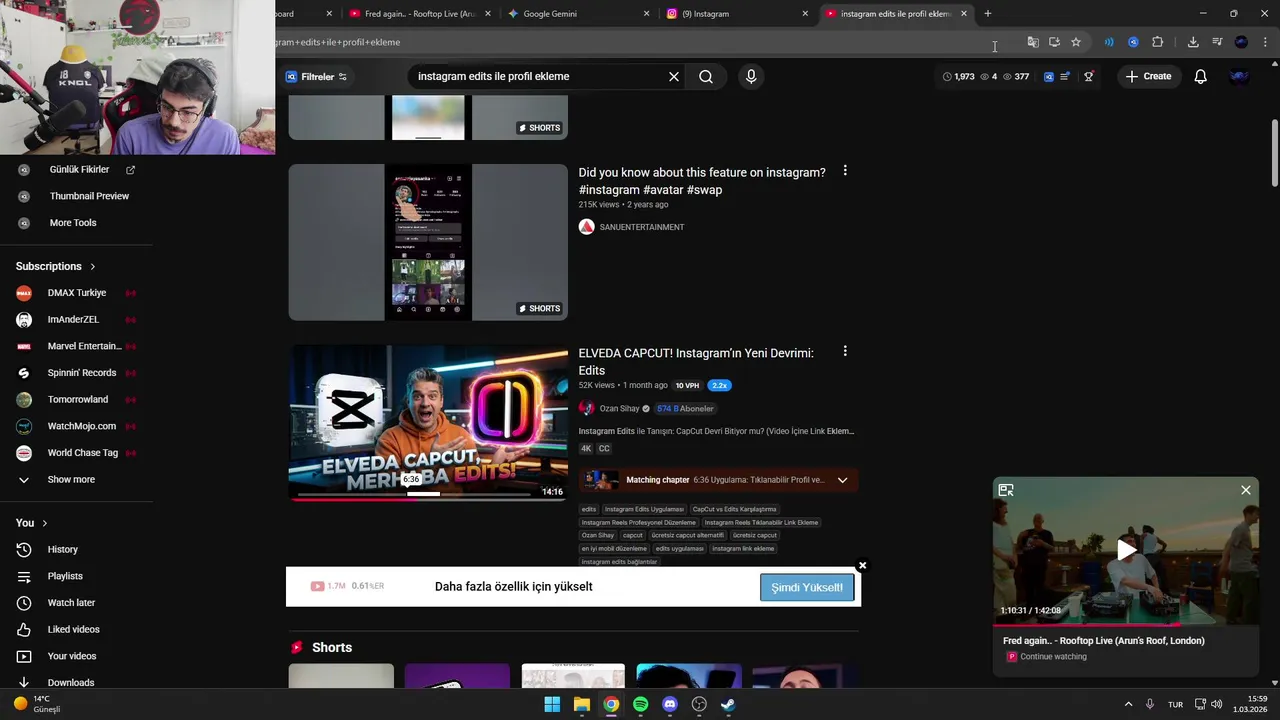Open Your videos in sidebar
The image size is (1280, 720).
[72, 657]
